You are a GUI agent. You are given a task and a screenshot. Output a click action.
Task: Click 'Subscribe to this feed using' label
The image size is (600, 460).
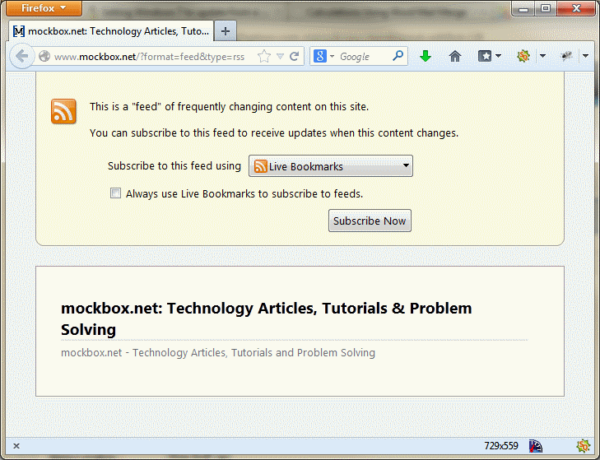coord(174,166)
